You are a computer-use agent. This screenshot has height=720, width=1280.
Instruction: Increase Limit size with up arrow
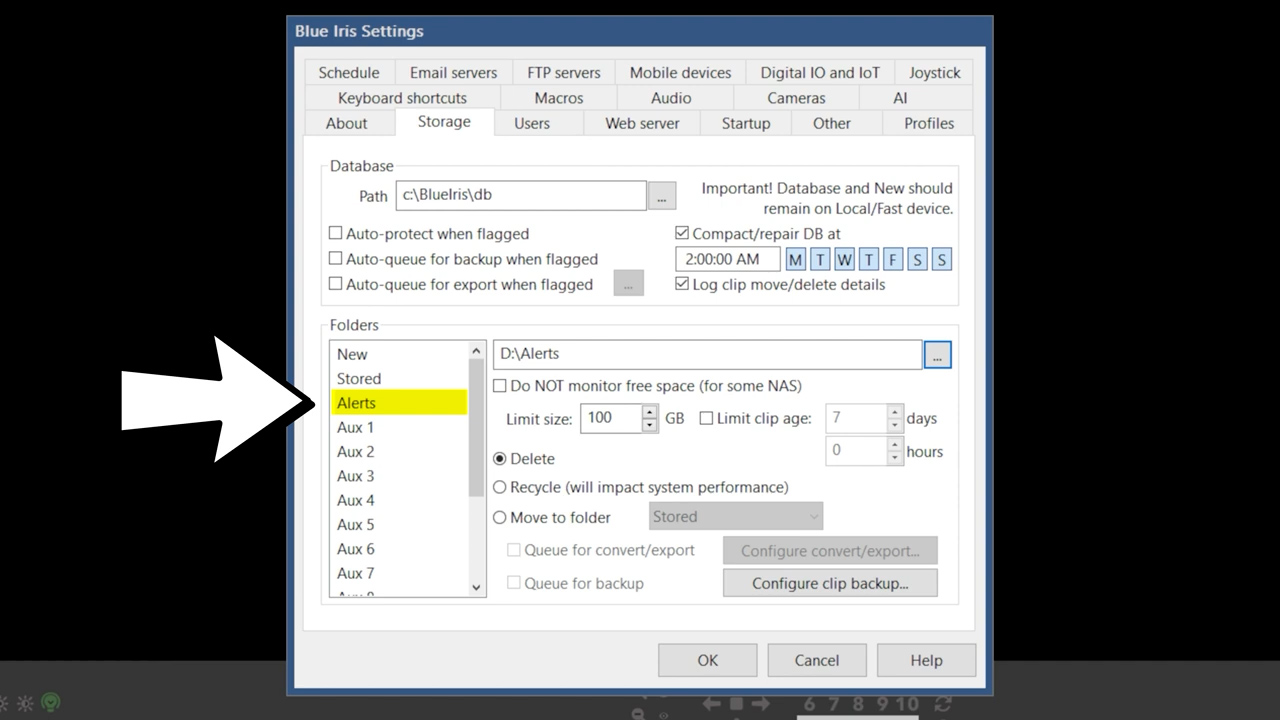pos(650,412)
